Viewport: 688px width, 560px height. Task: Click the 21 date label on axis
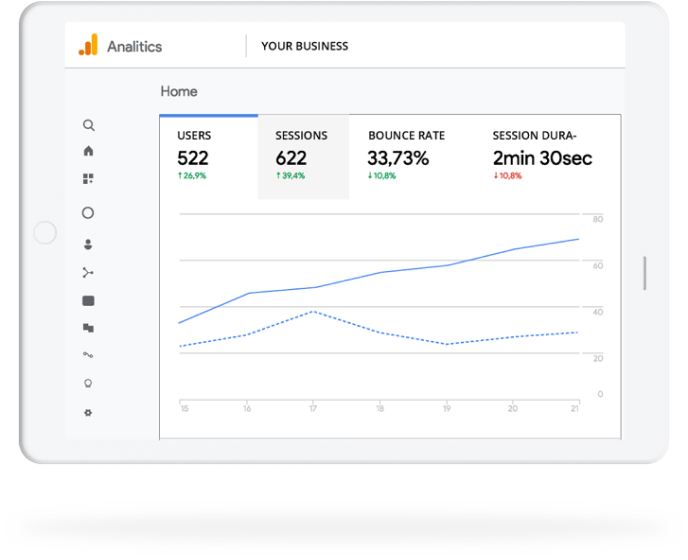[x=574, y=409]
